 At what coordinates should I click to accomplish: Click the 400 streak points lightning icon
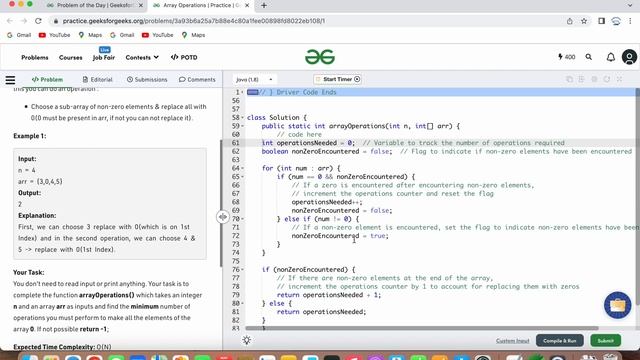567,57
